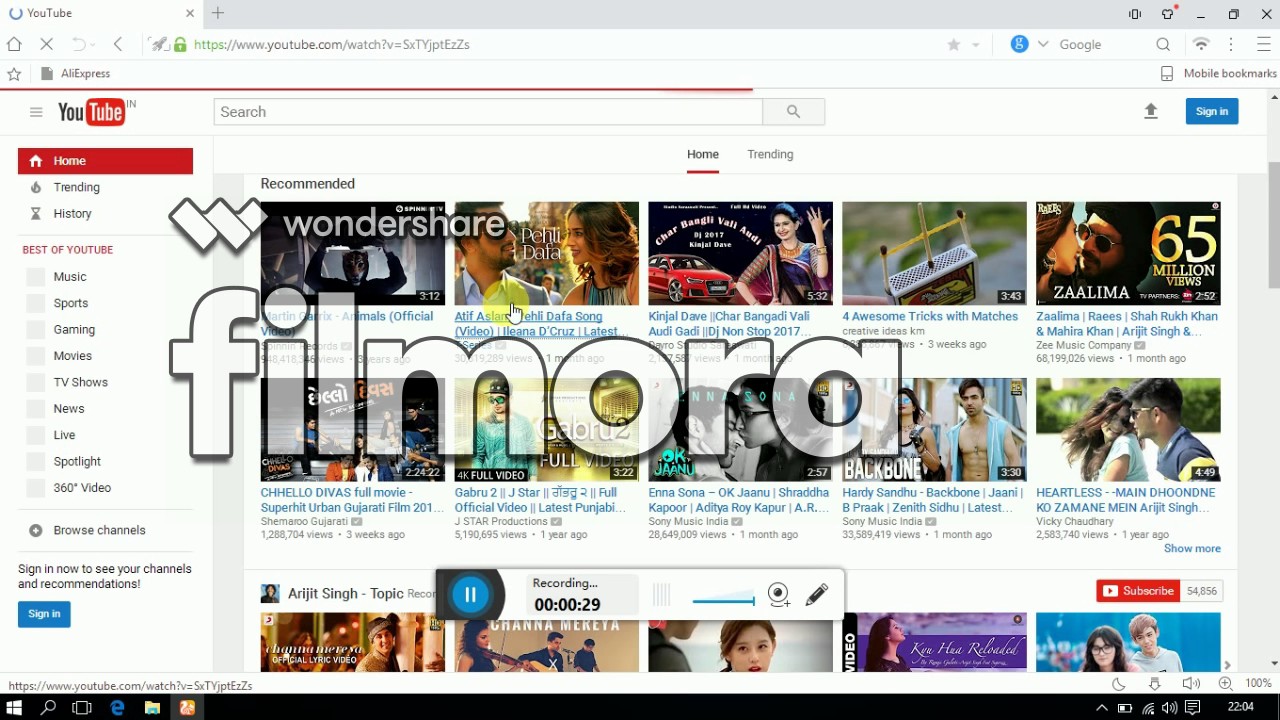This screenshot has width=1280, height=720.
Task: Pause the screen recording
Action: 470,595
